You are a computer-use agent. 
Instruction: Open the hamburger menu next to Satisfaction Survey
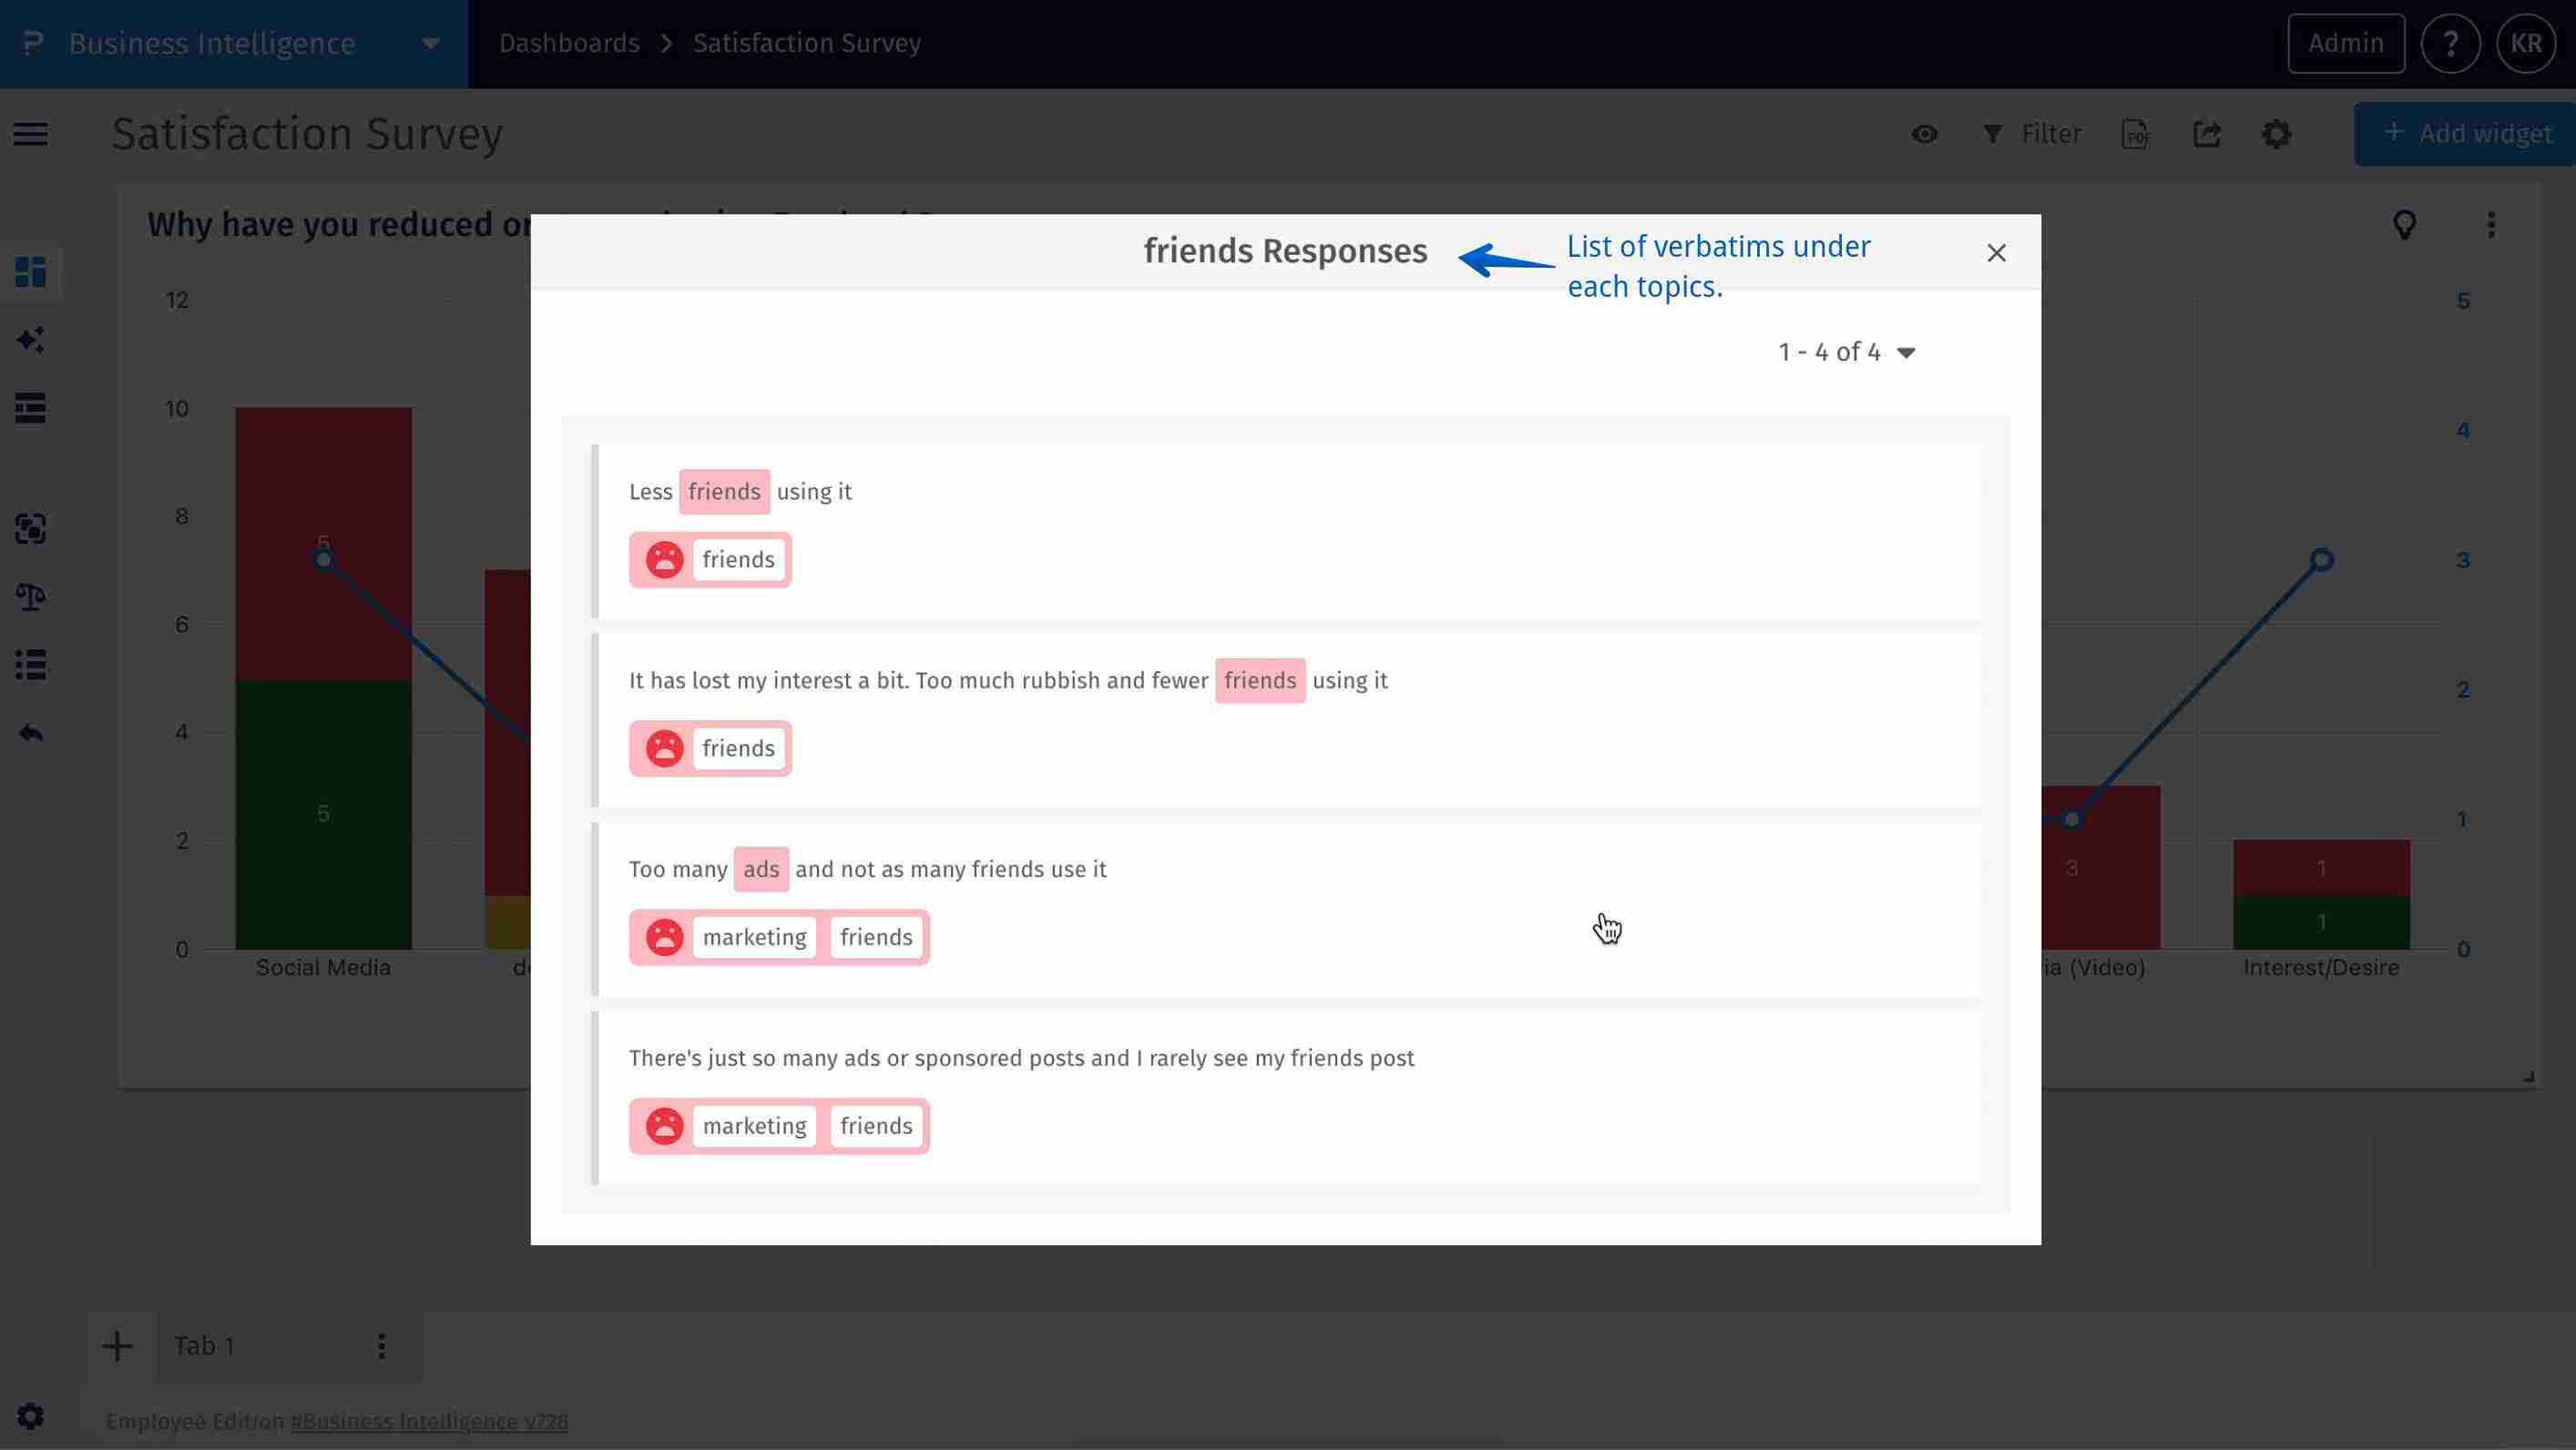tap(29, 133)
